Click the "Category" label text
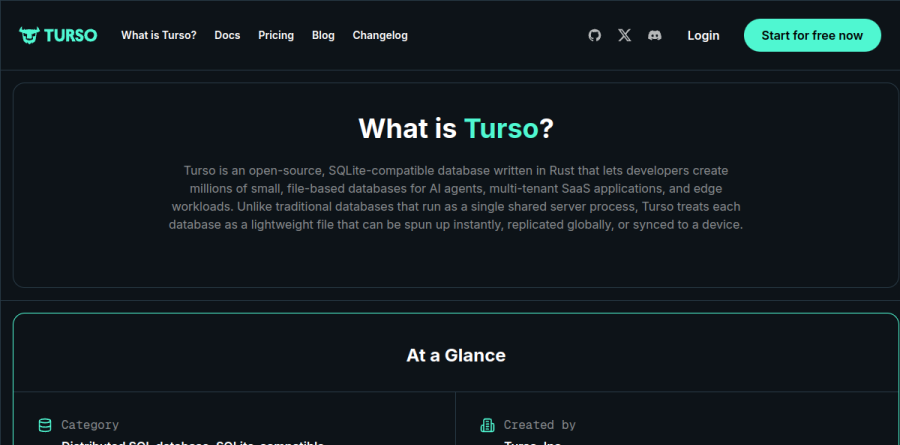 click(x=90, y=425)
